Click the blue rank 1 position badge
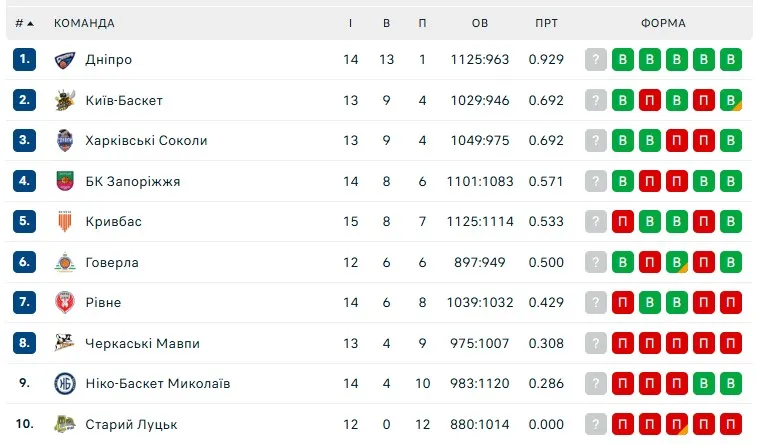 coord(25,60)
